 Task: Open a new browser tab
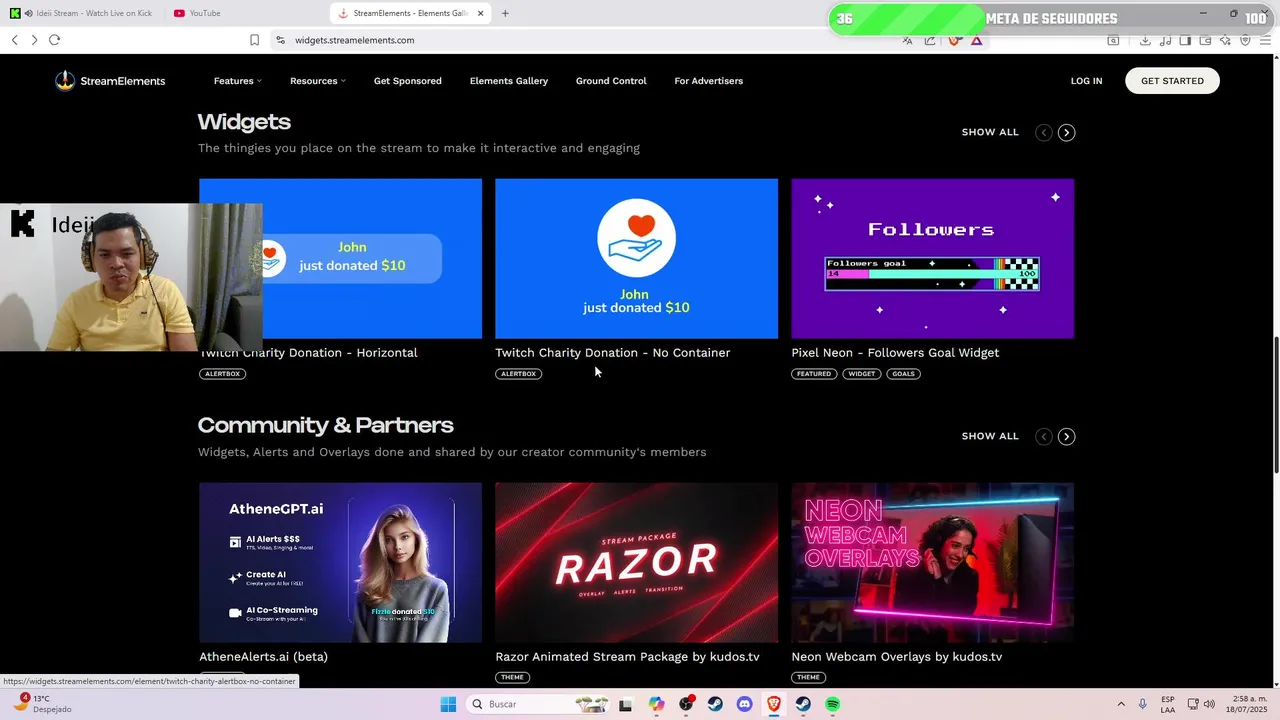[505, 13]
